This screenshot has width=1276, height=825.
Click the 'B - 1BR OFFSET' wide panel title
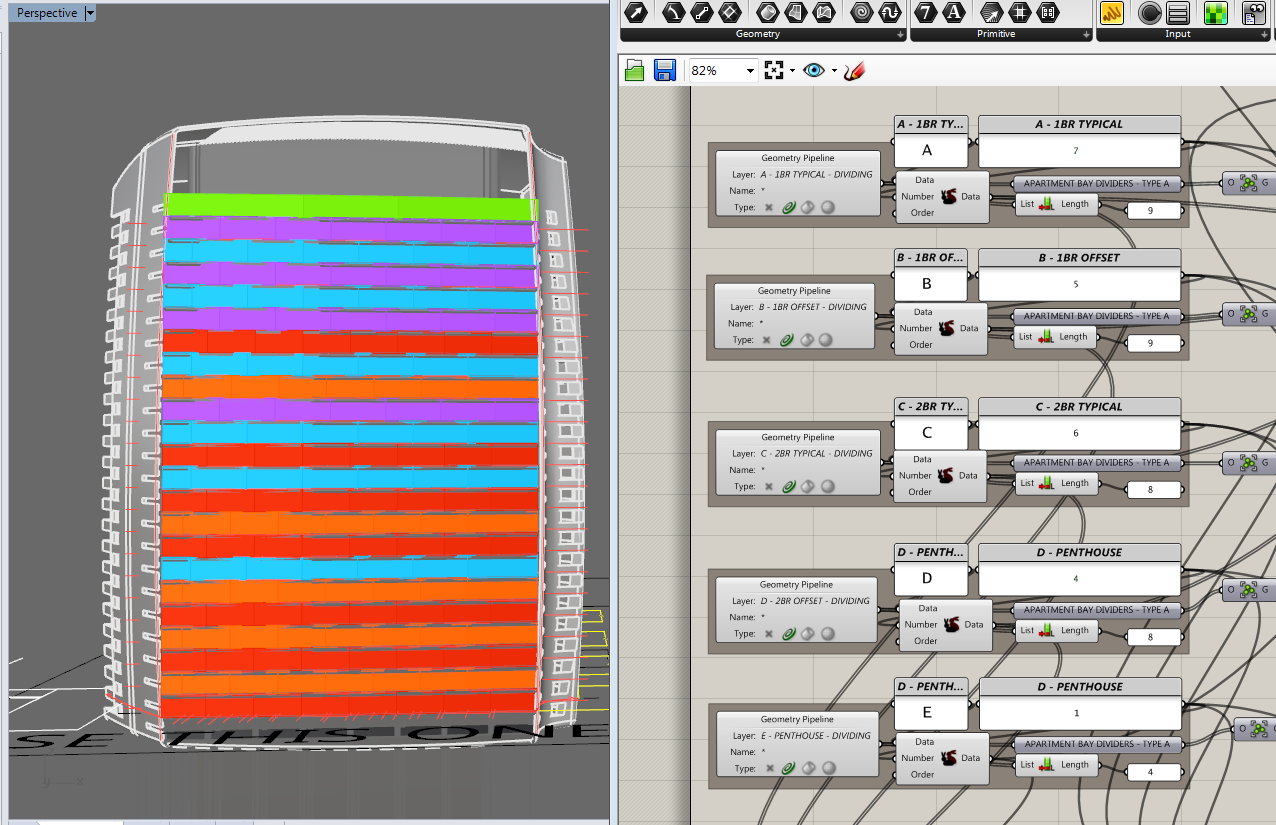[1079, 257]
